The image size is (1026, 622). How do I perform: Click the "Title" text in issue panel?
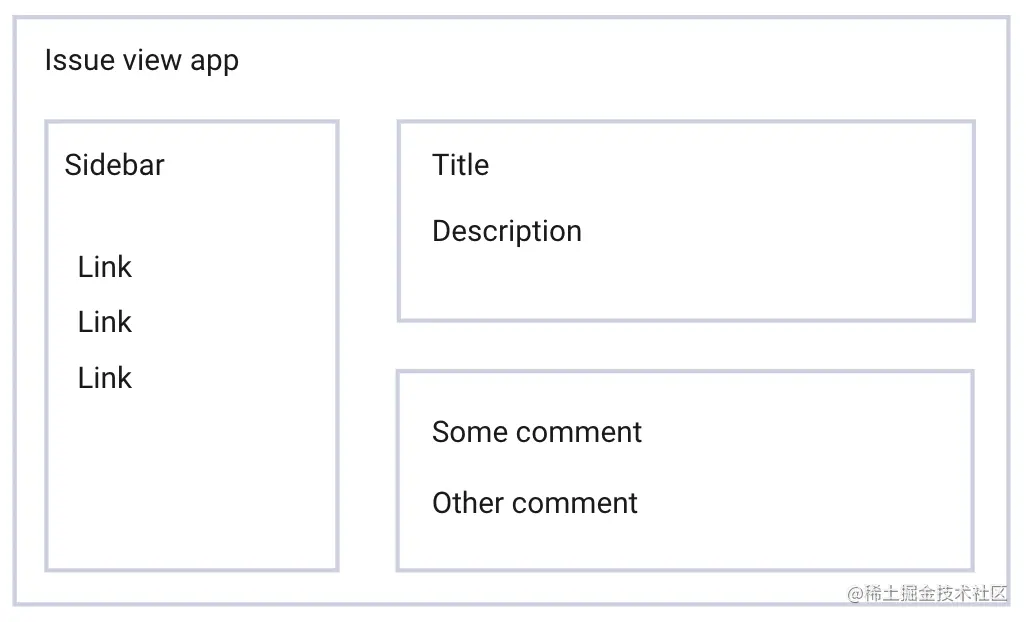(461, 165)
